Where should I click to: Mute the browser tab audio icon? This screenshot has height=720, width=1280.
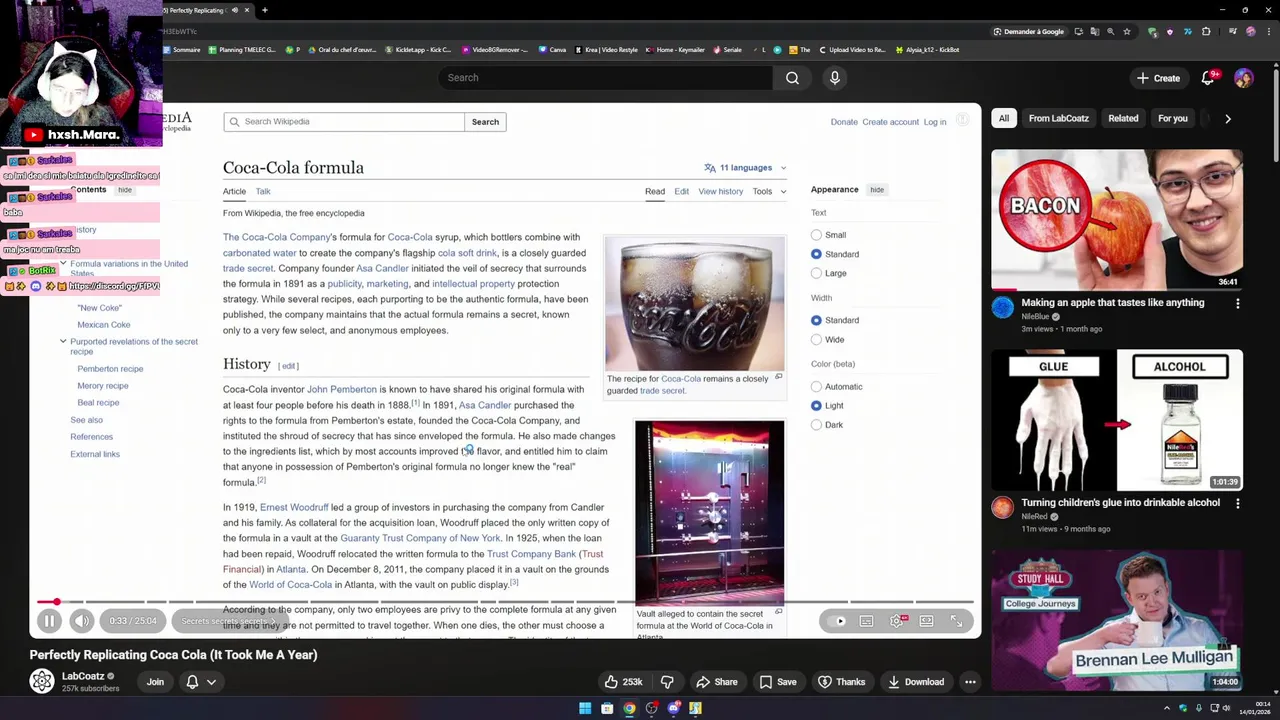235,10
